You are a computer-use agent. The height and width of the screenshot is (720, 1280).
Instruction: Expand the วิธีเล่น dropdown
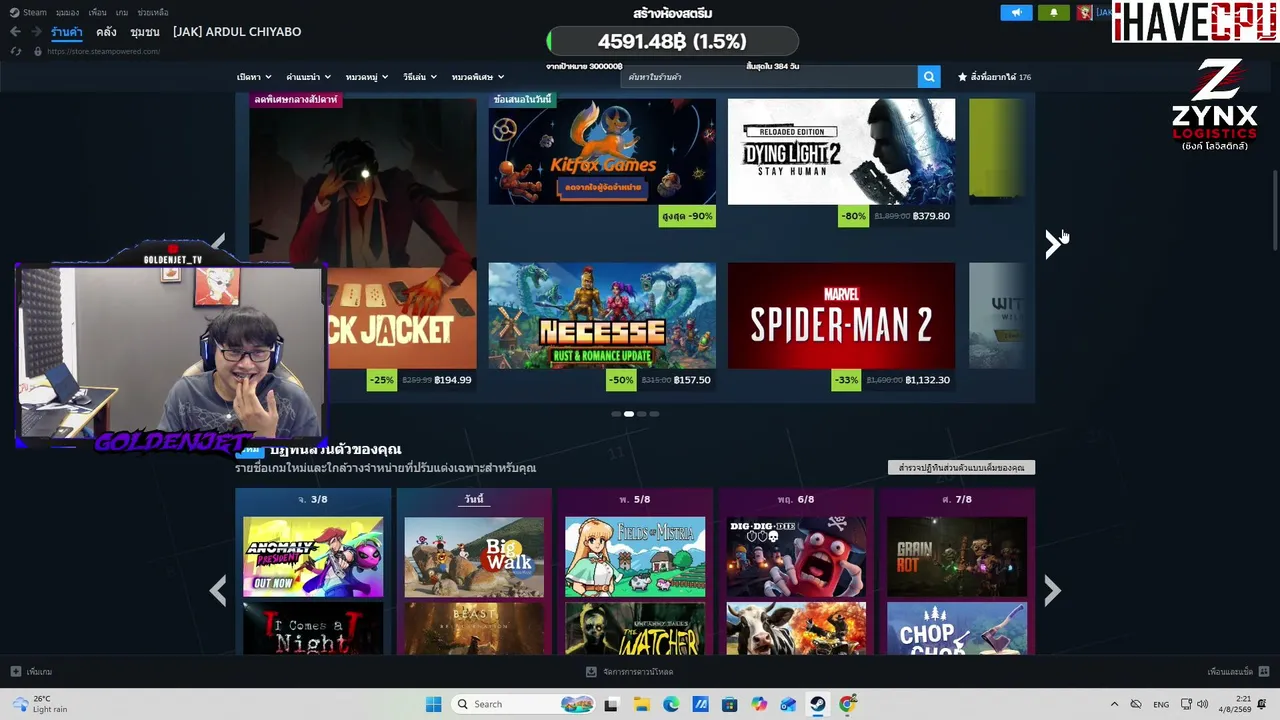(x=420, y=77)
